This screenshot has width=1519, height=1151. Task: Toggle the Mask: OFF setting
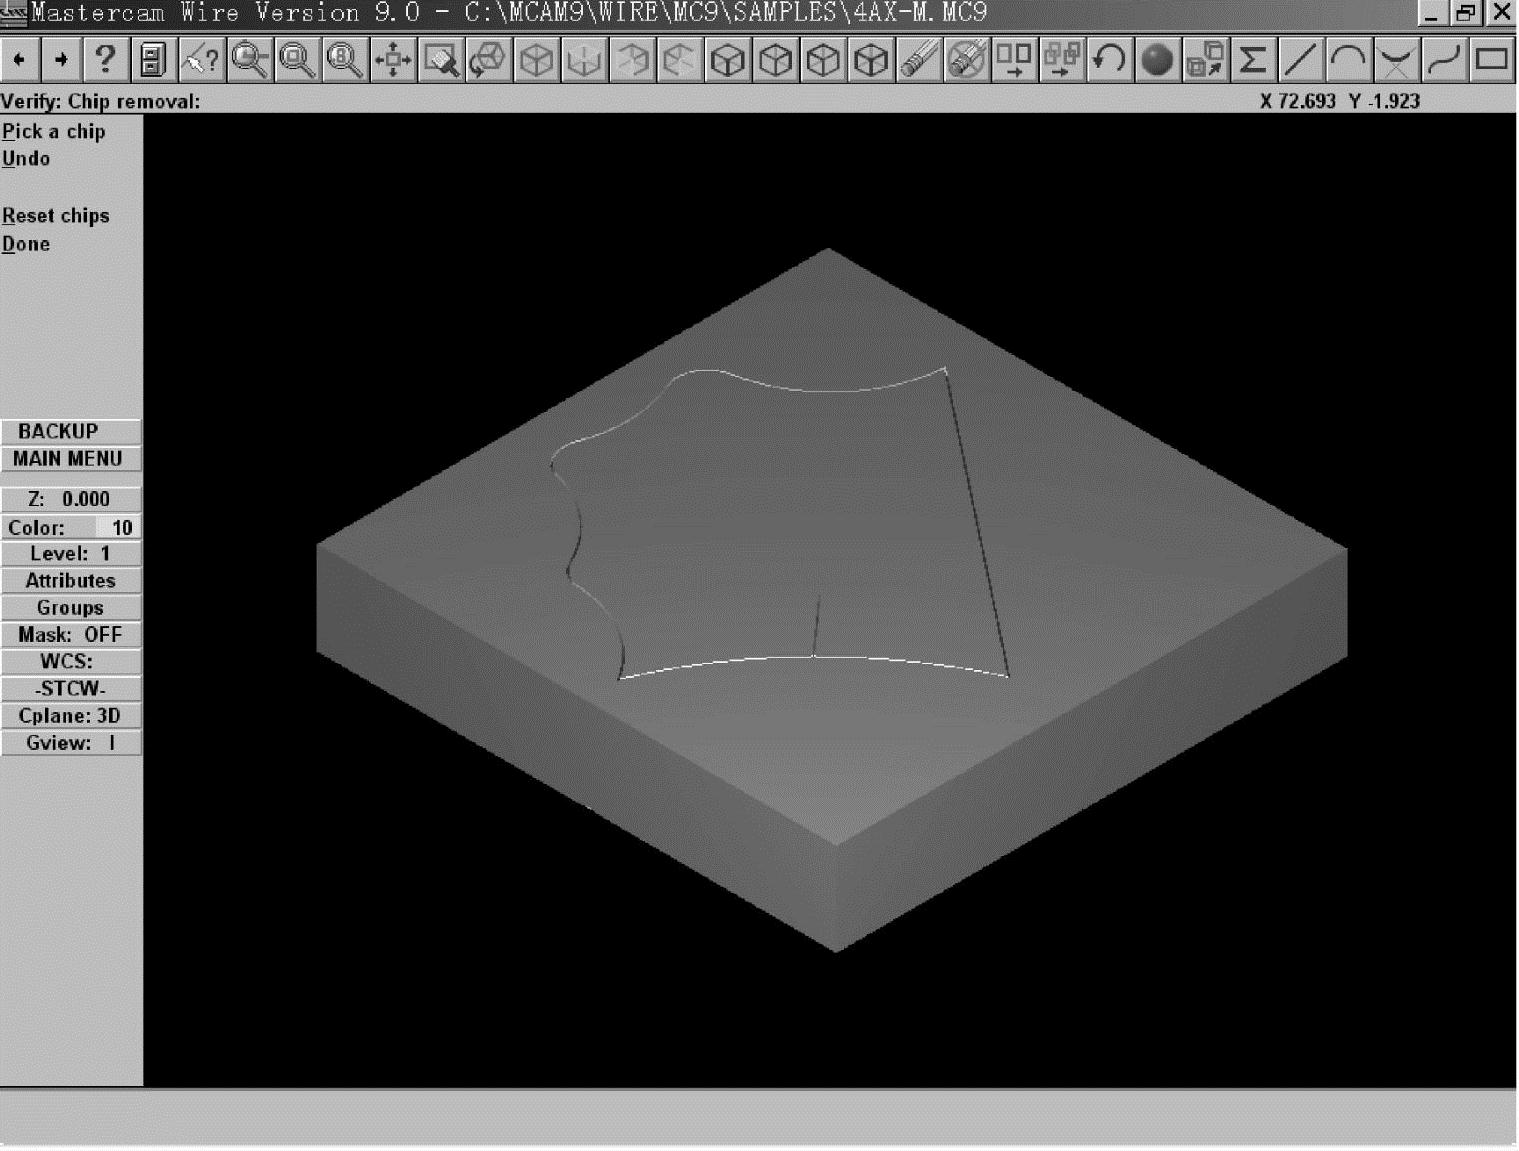[70, 635]
